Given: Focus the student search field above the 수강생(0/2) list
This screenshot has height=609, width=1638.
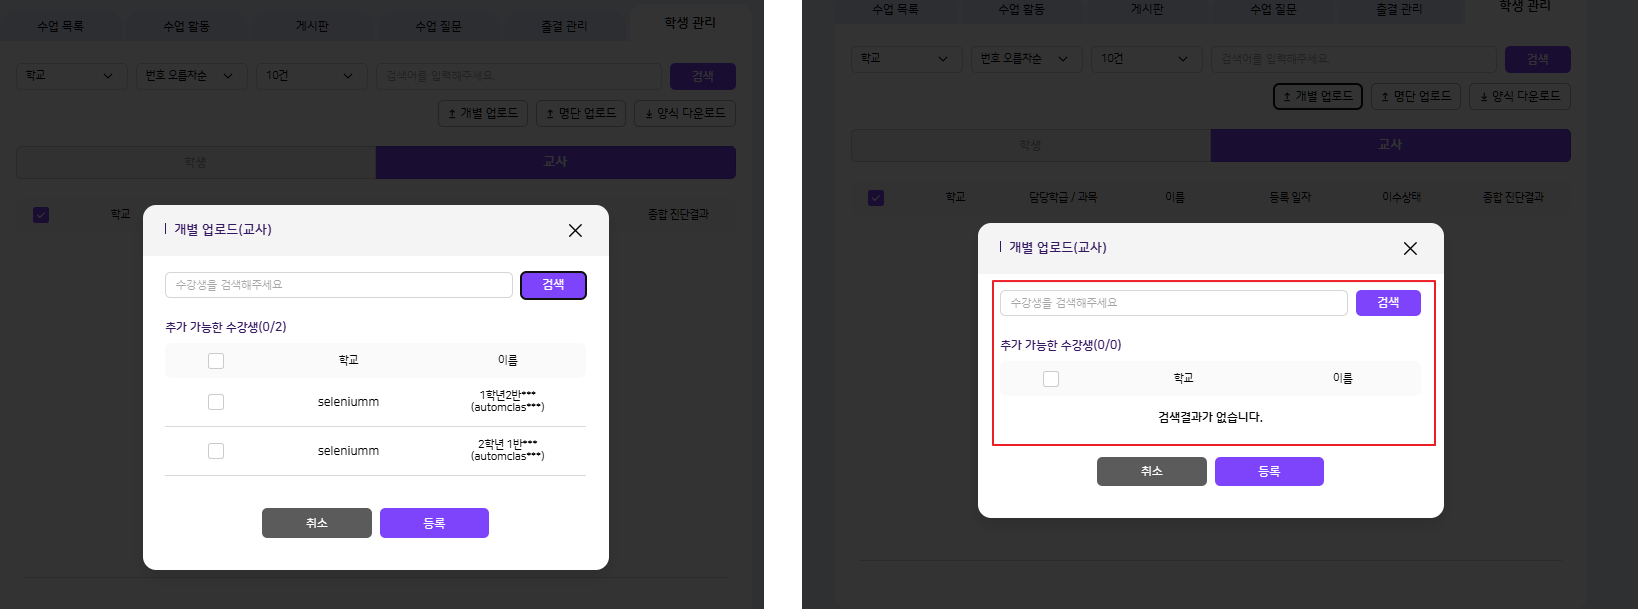Looking at the screenshot, I should click(338, 285).
